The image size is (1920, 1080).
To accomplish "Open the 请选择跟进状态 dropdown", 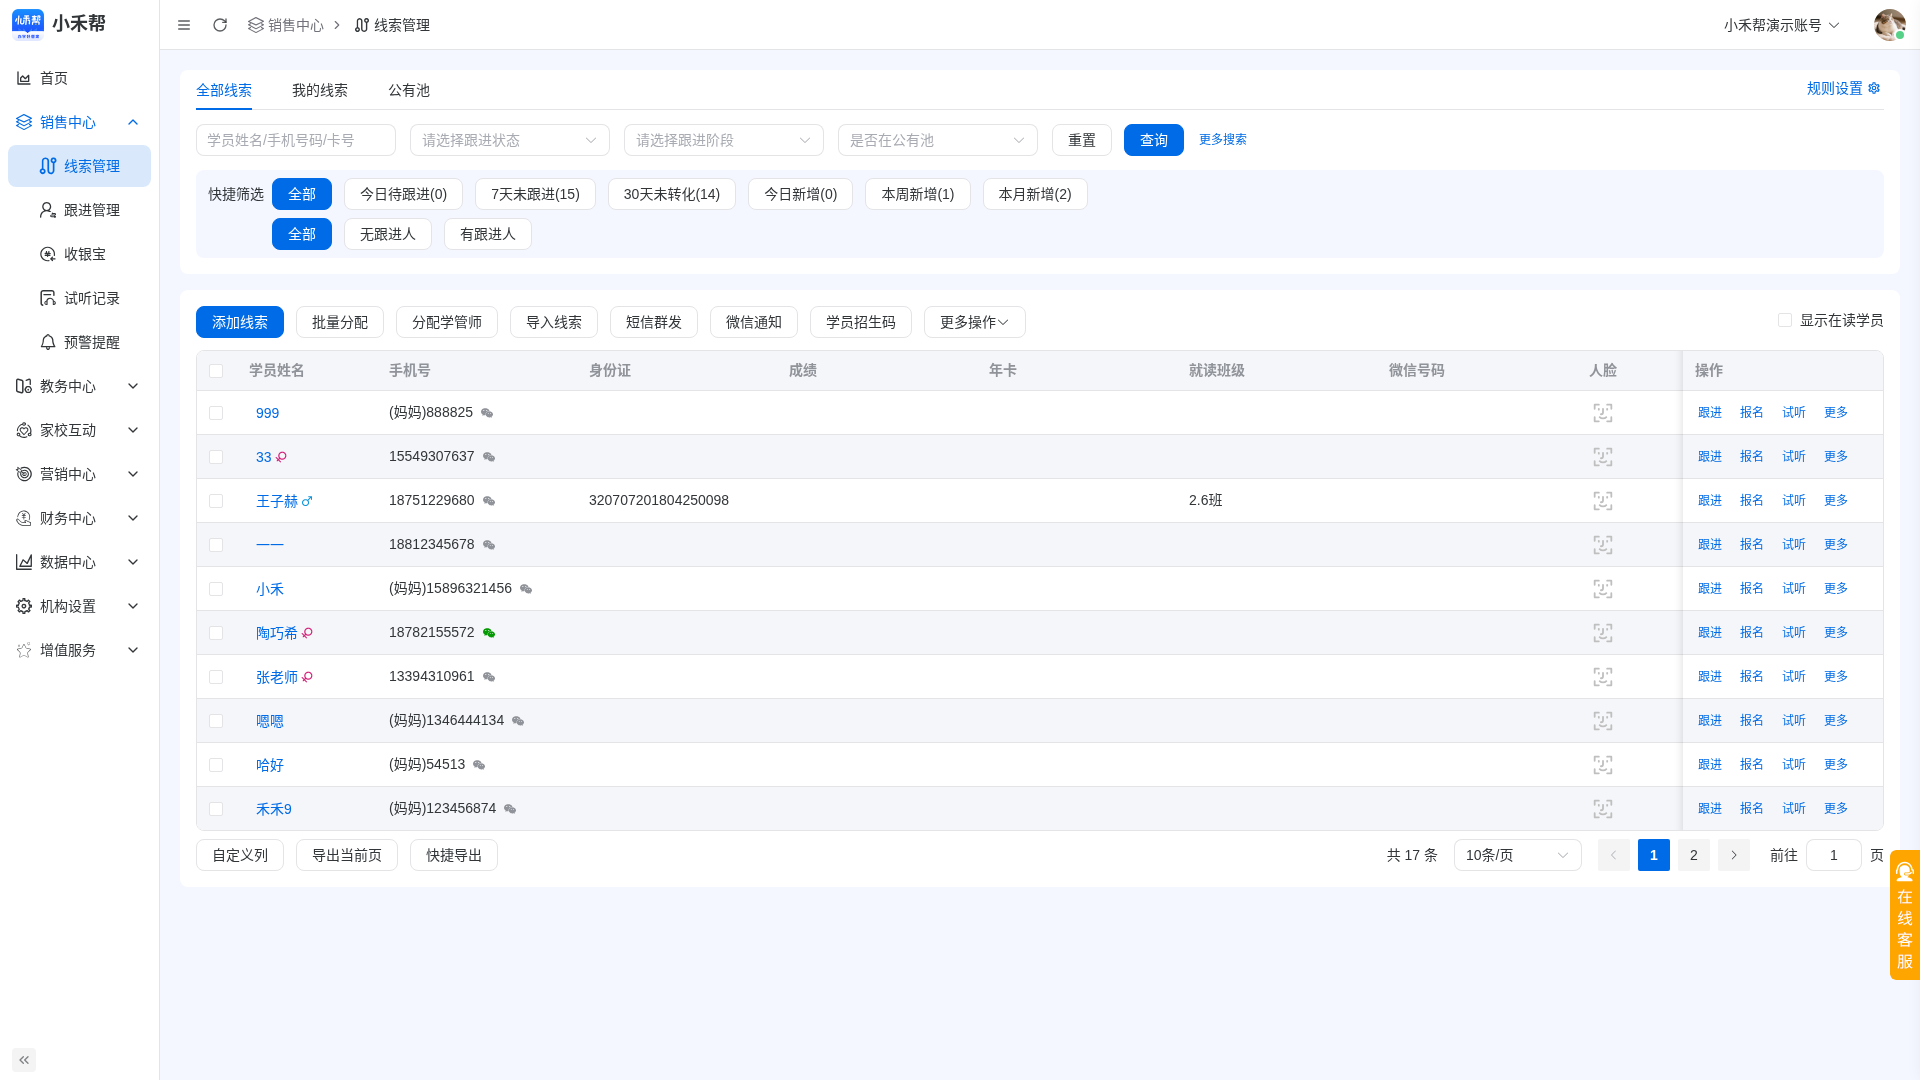I will coord(510,140).
